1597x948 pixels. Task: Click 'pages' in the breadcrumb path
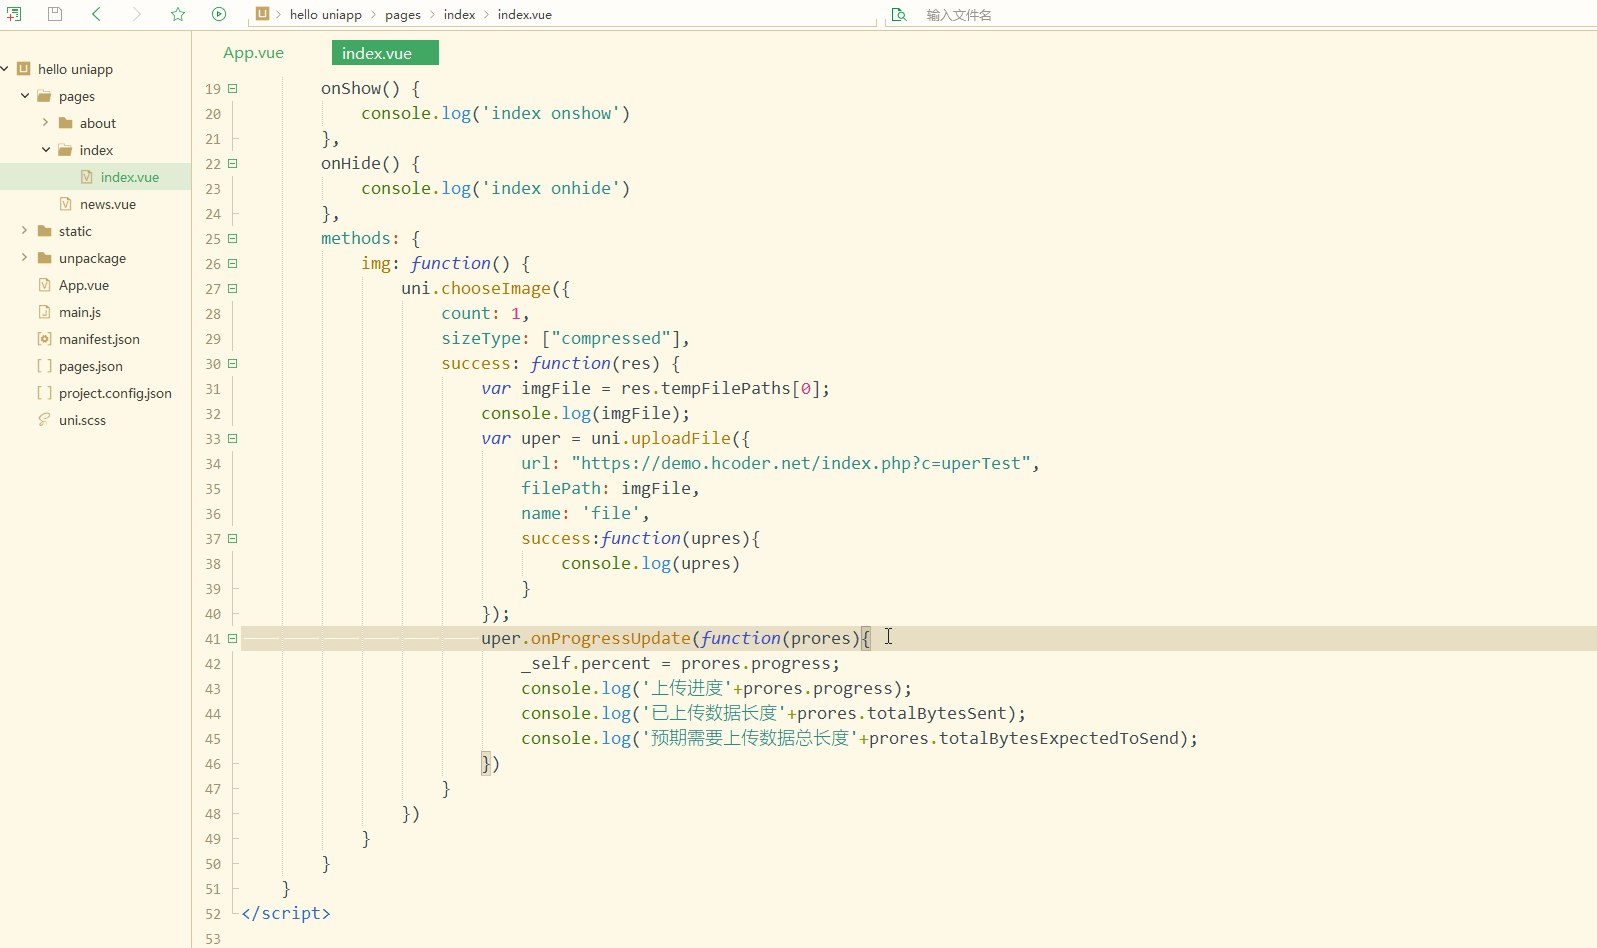coord(403,15)
